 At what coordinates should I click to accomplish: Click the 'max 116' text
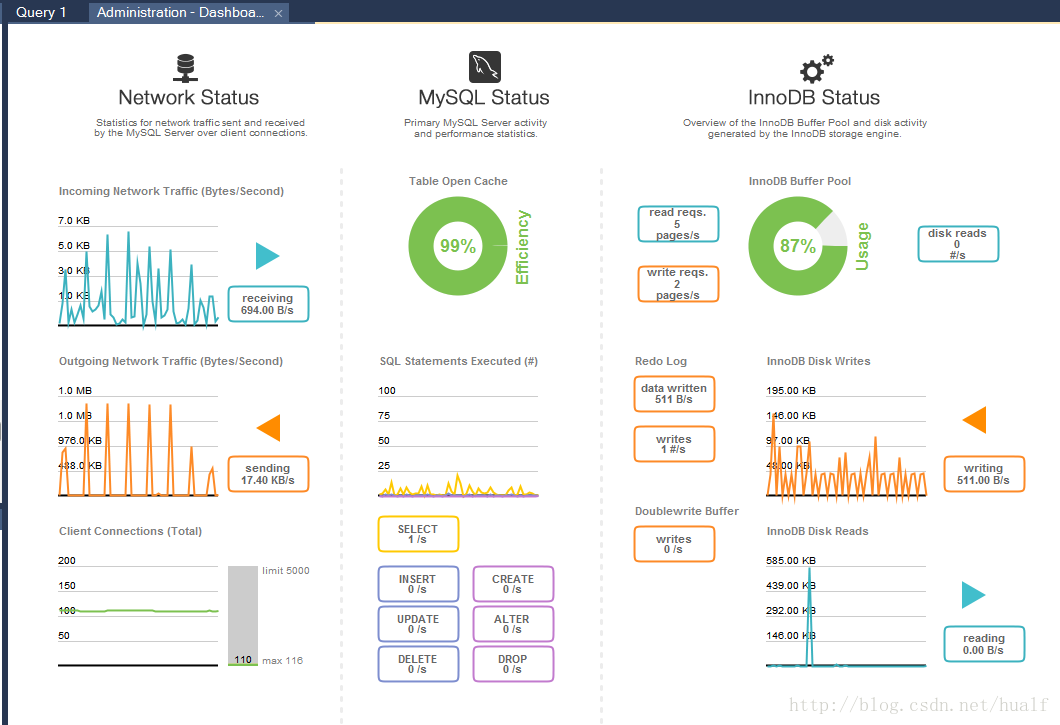pyautogui.click(x=283, y=661)
